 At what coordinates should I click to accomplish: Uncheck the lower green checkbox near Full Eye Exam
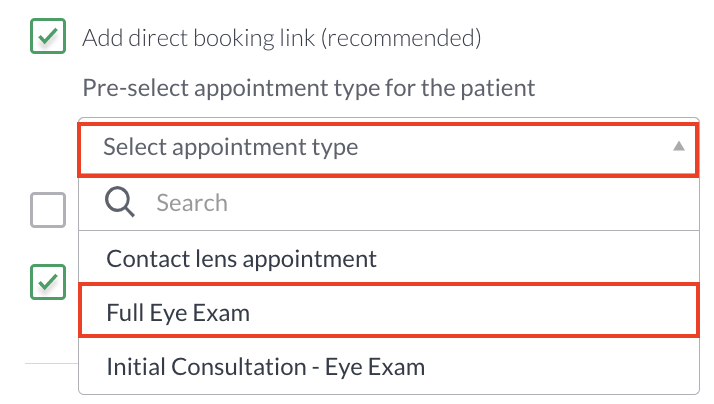[x=48, y=282]
